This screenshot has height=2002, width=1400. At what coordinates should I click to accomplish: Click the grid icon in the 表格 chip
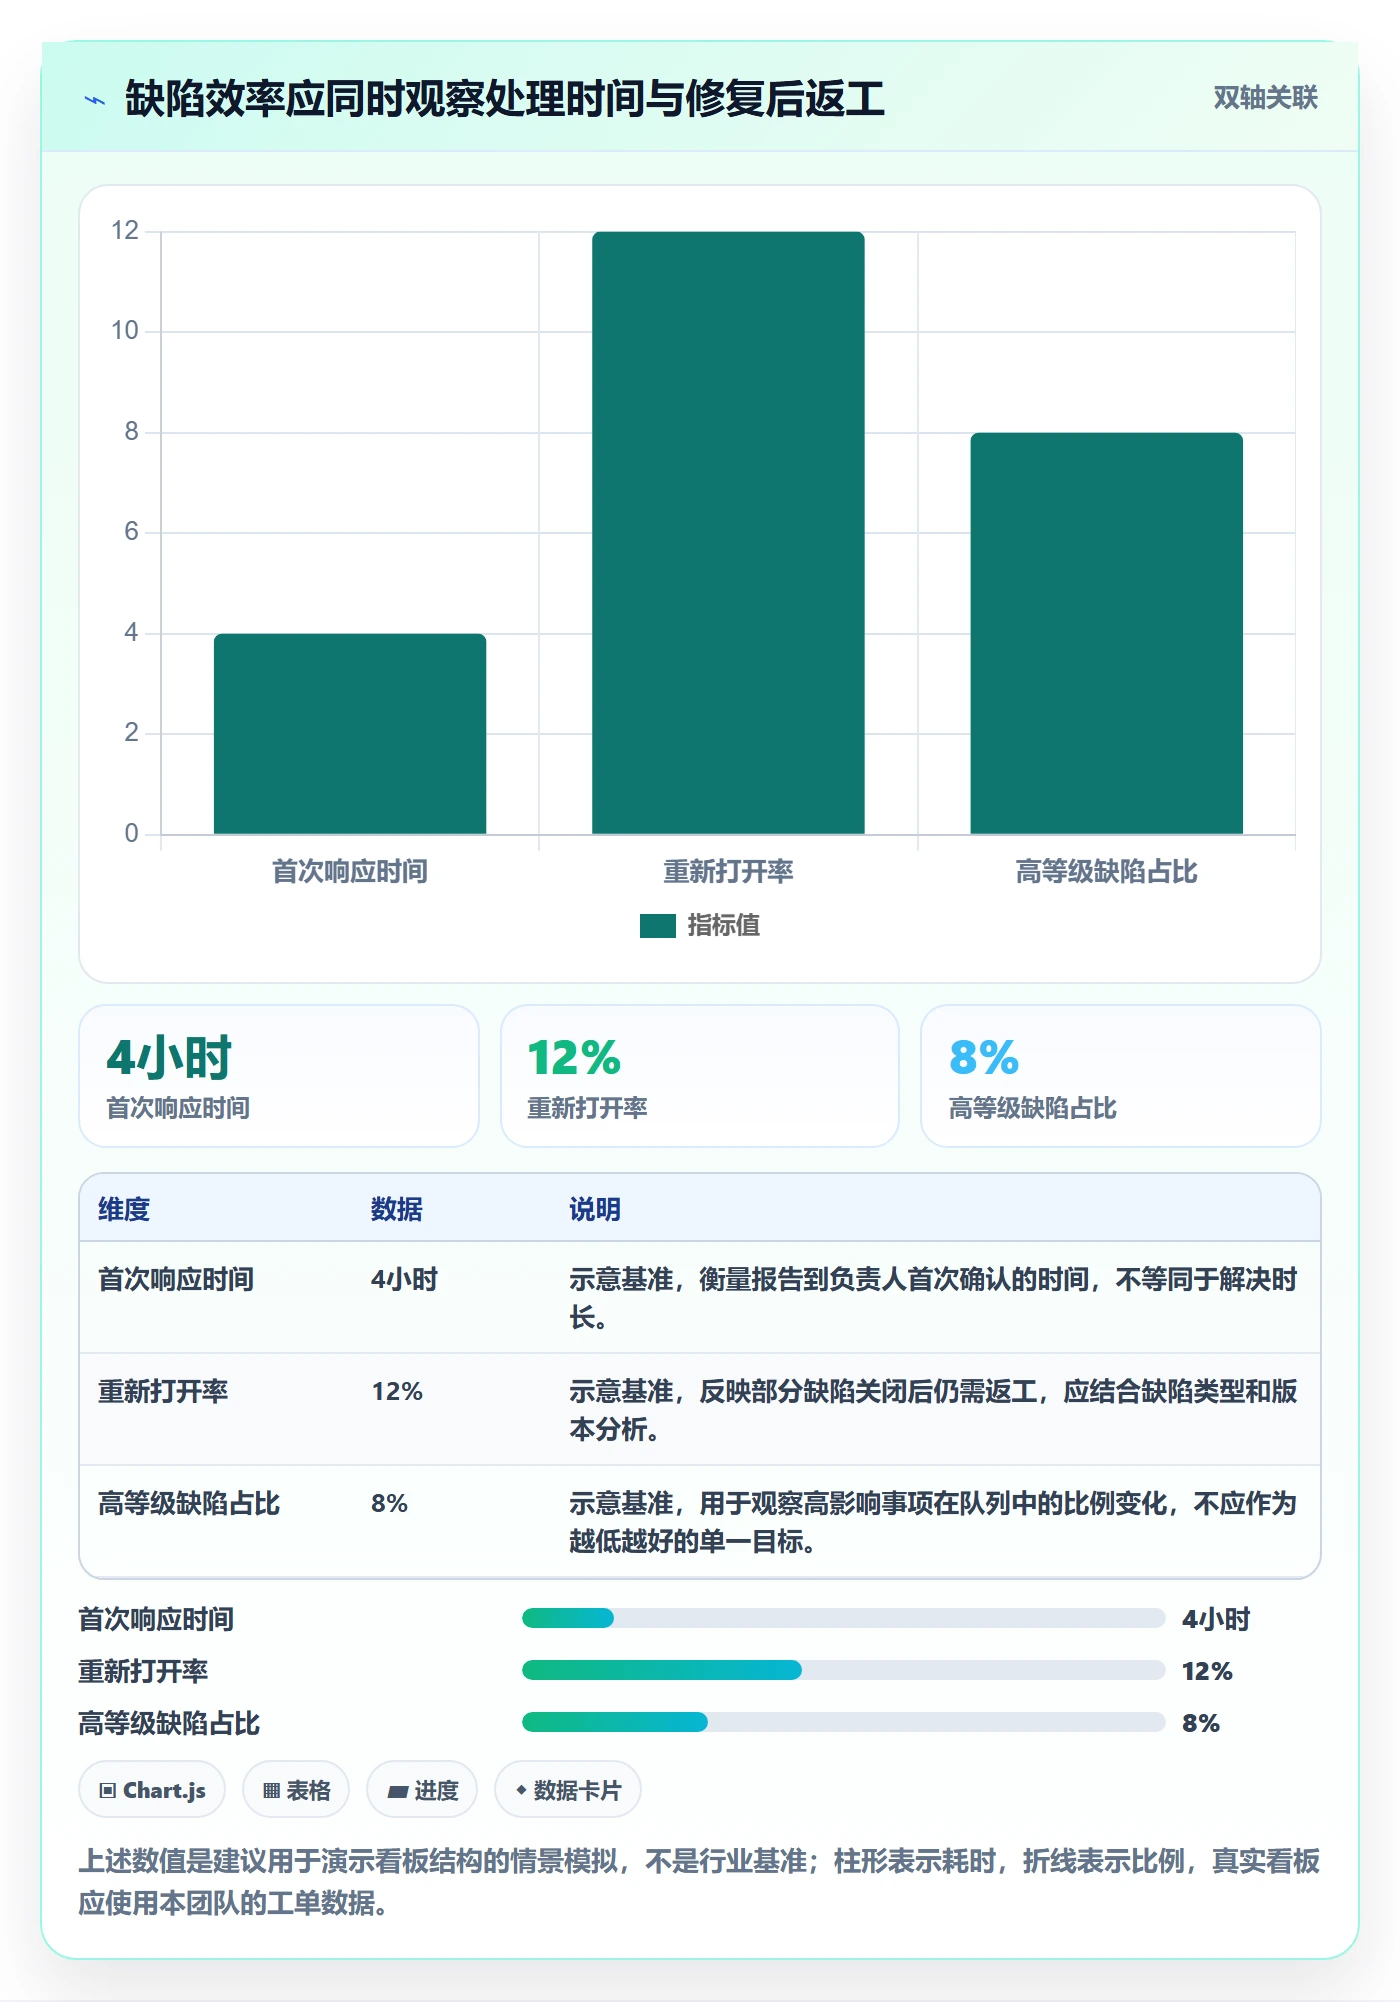click(x=271, y=1791)
